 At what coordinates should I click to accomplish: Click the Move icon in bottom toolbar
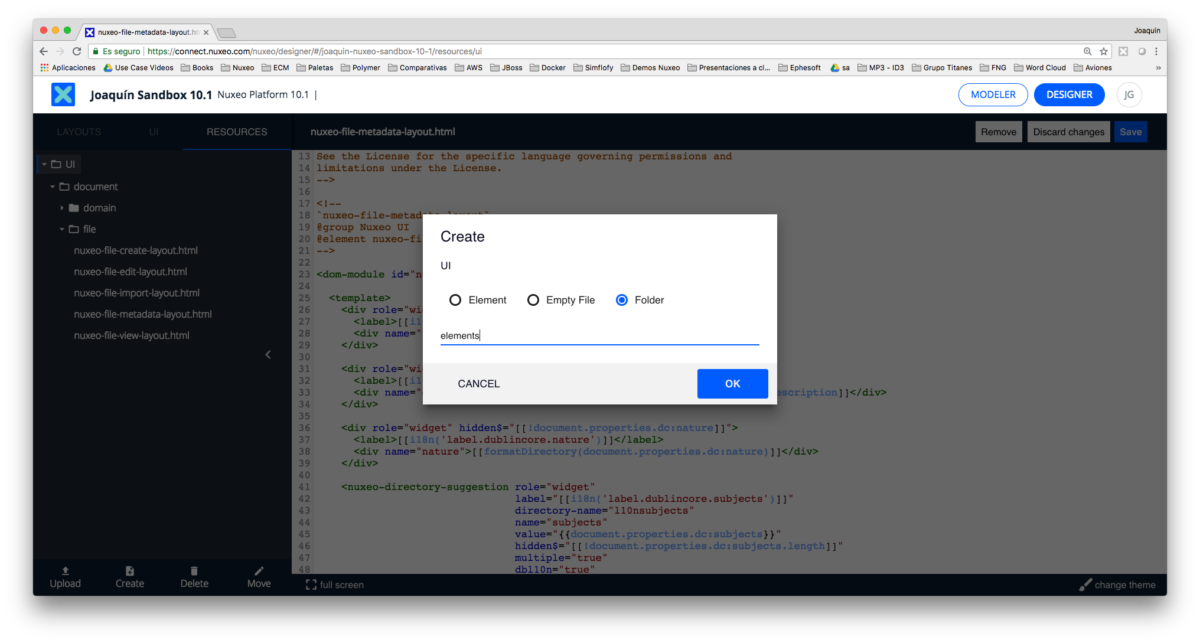(259, 570)
